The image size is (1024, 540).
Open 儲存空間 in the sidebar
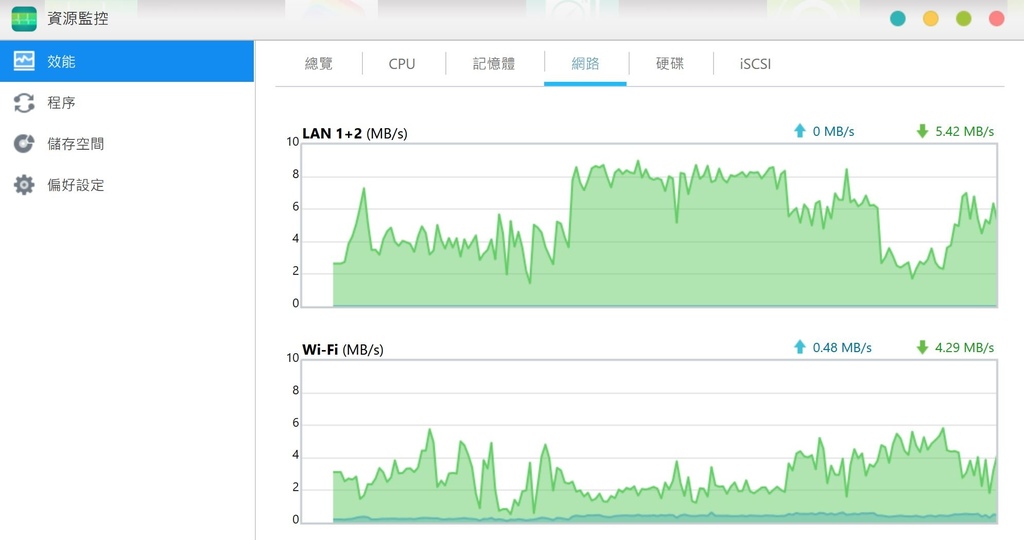(x=127, y=144)
